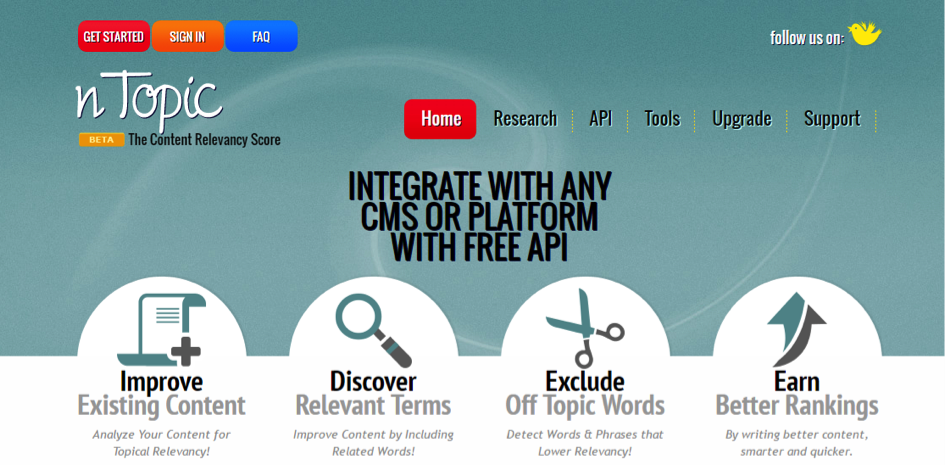Click the scissors Exclude icon
Viewport: 945px width, 465px height.
click(584, 328)
